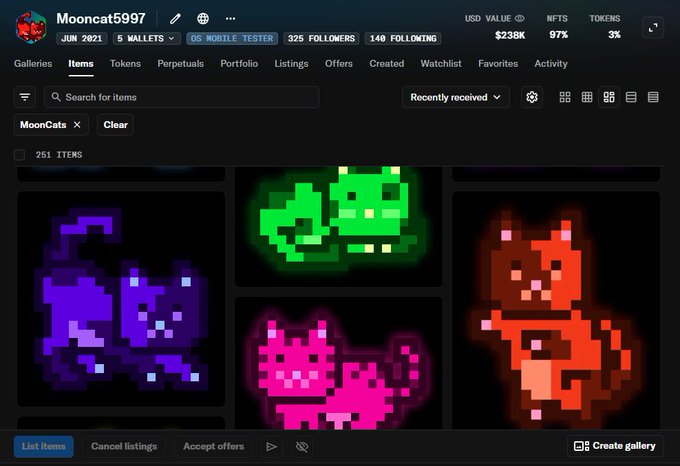
Task: Open the three-dot more options menu
Action: coord(230,19)
